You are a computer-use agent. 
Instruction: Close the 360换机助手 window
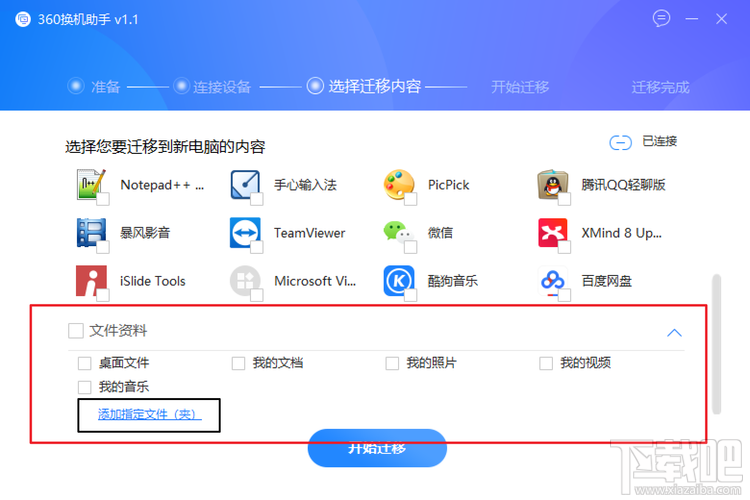721,19
